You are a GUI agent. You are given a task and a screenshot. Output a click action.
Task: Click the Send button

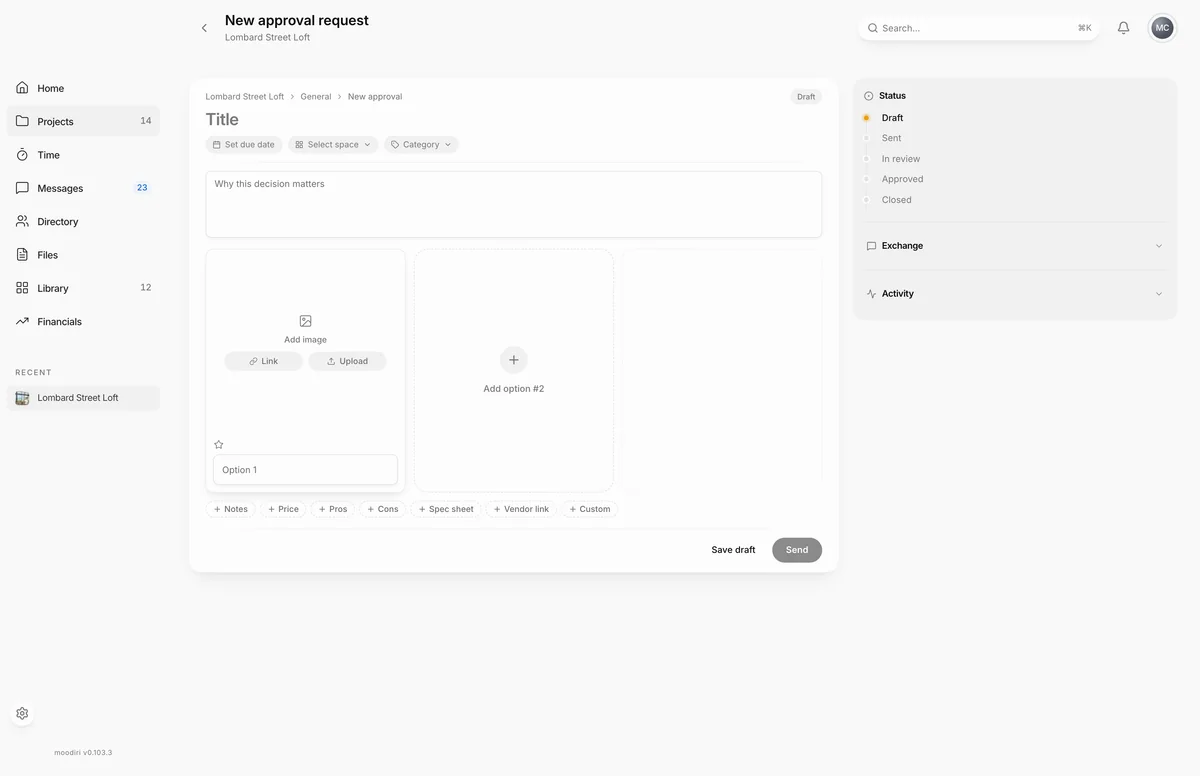coord(797,550)
